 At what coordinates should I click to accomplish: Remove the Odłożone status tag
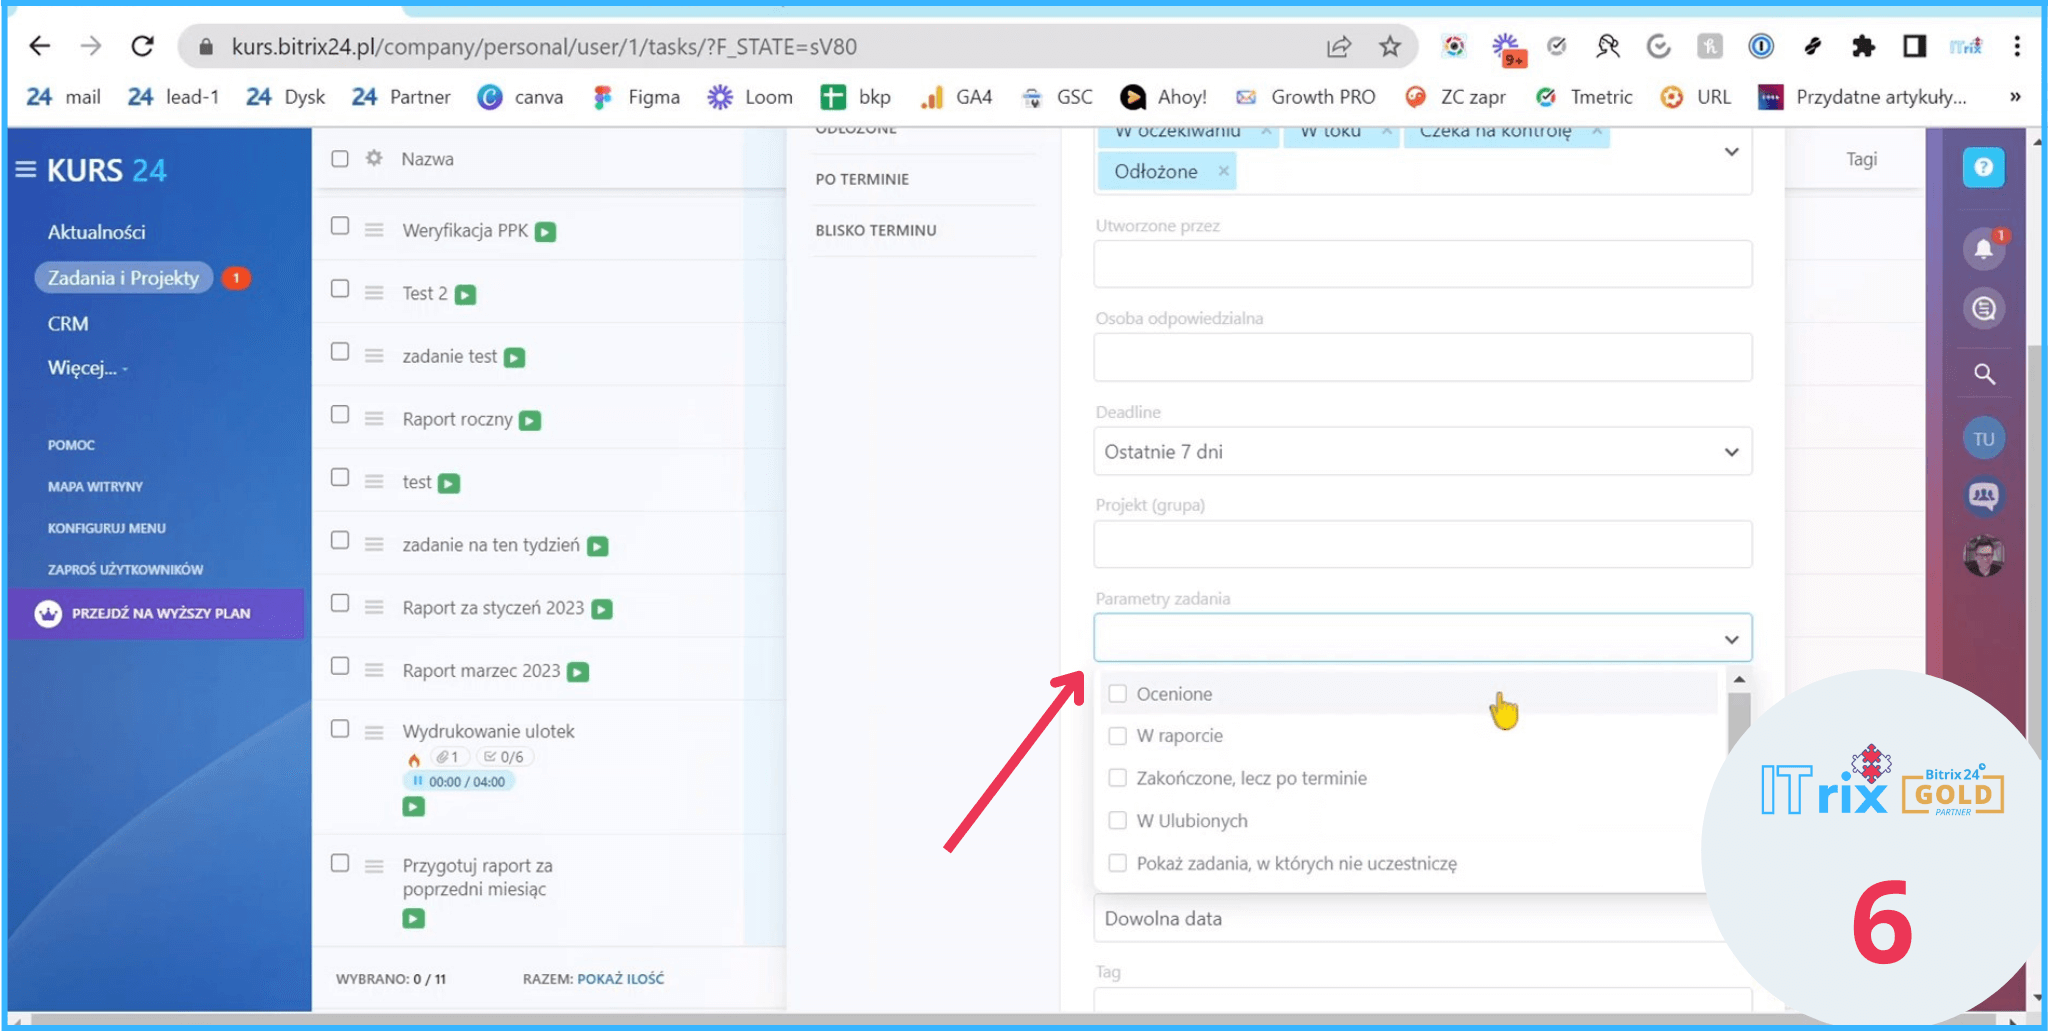(1223, 171)
